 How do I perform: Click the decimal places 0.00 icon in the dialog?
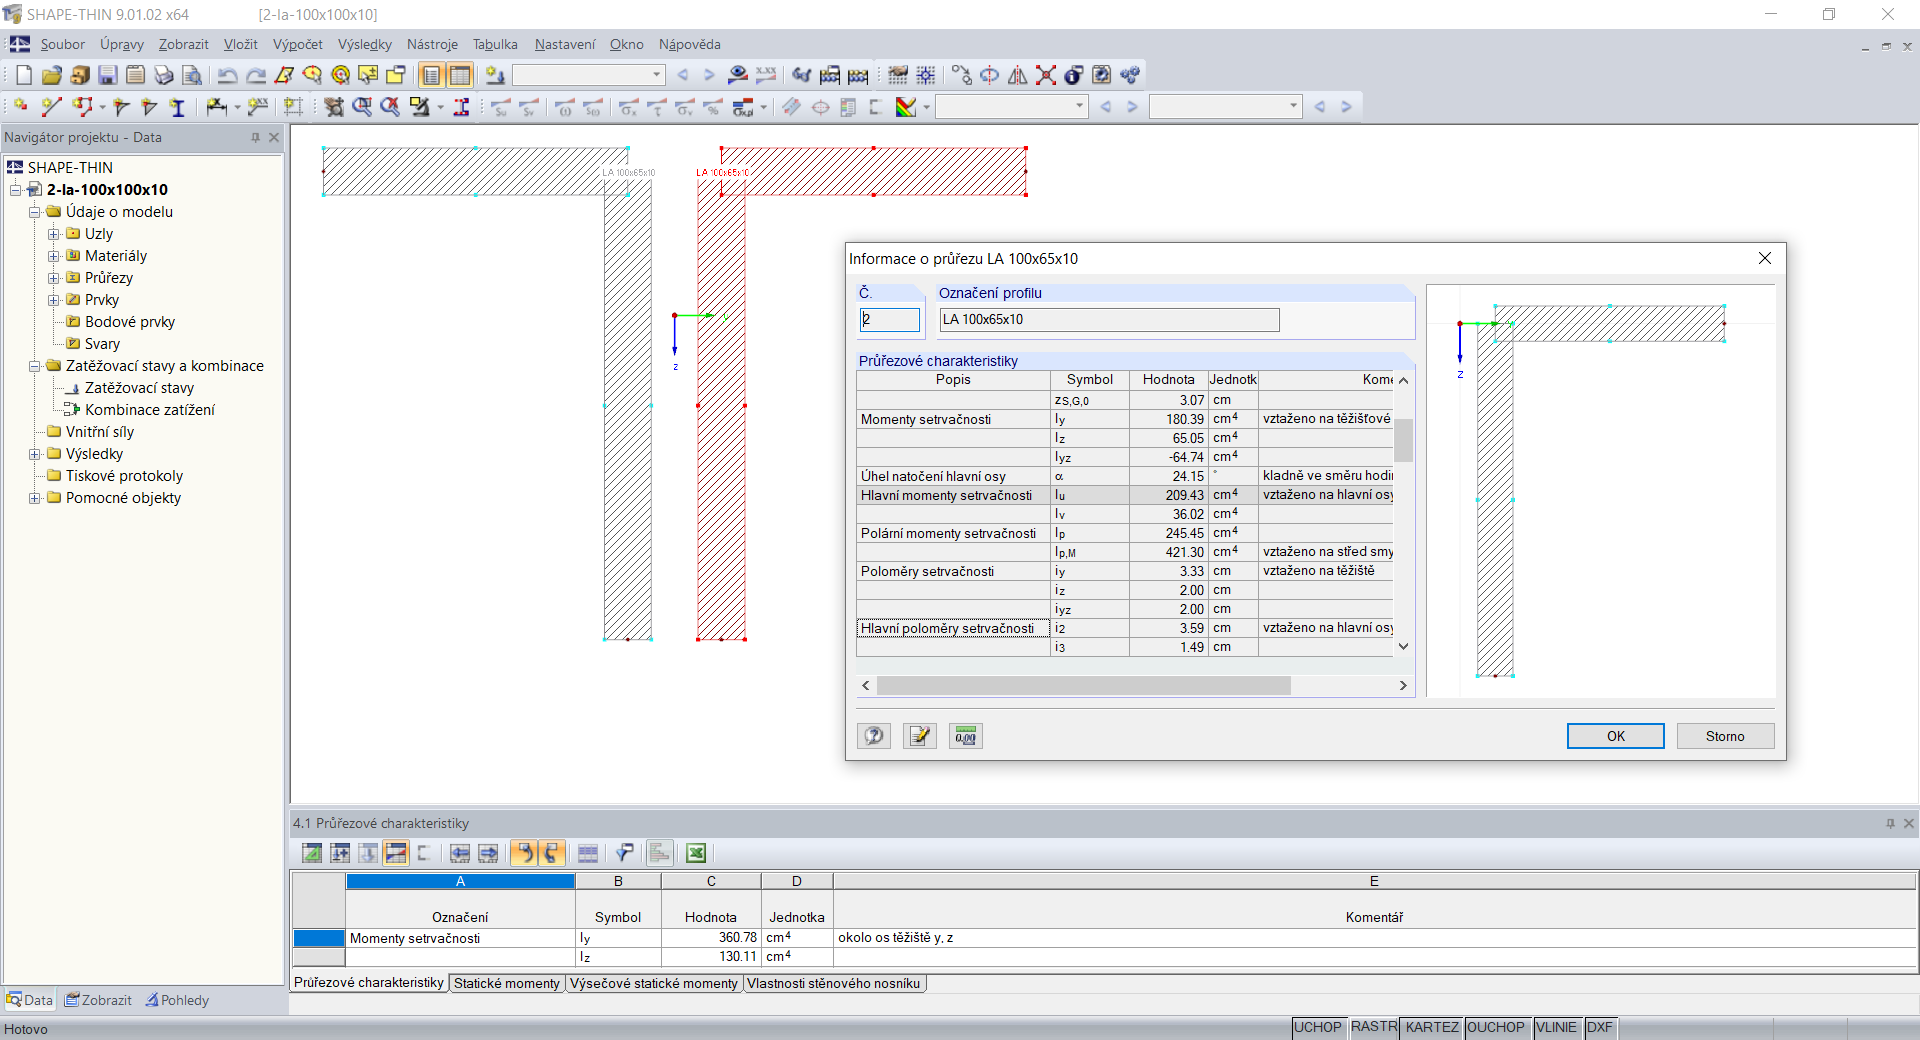[966, 736]
